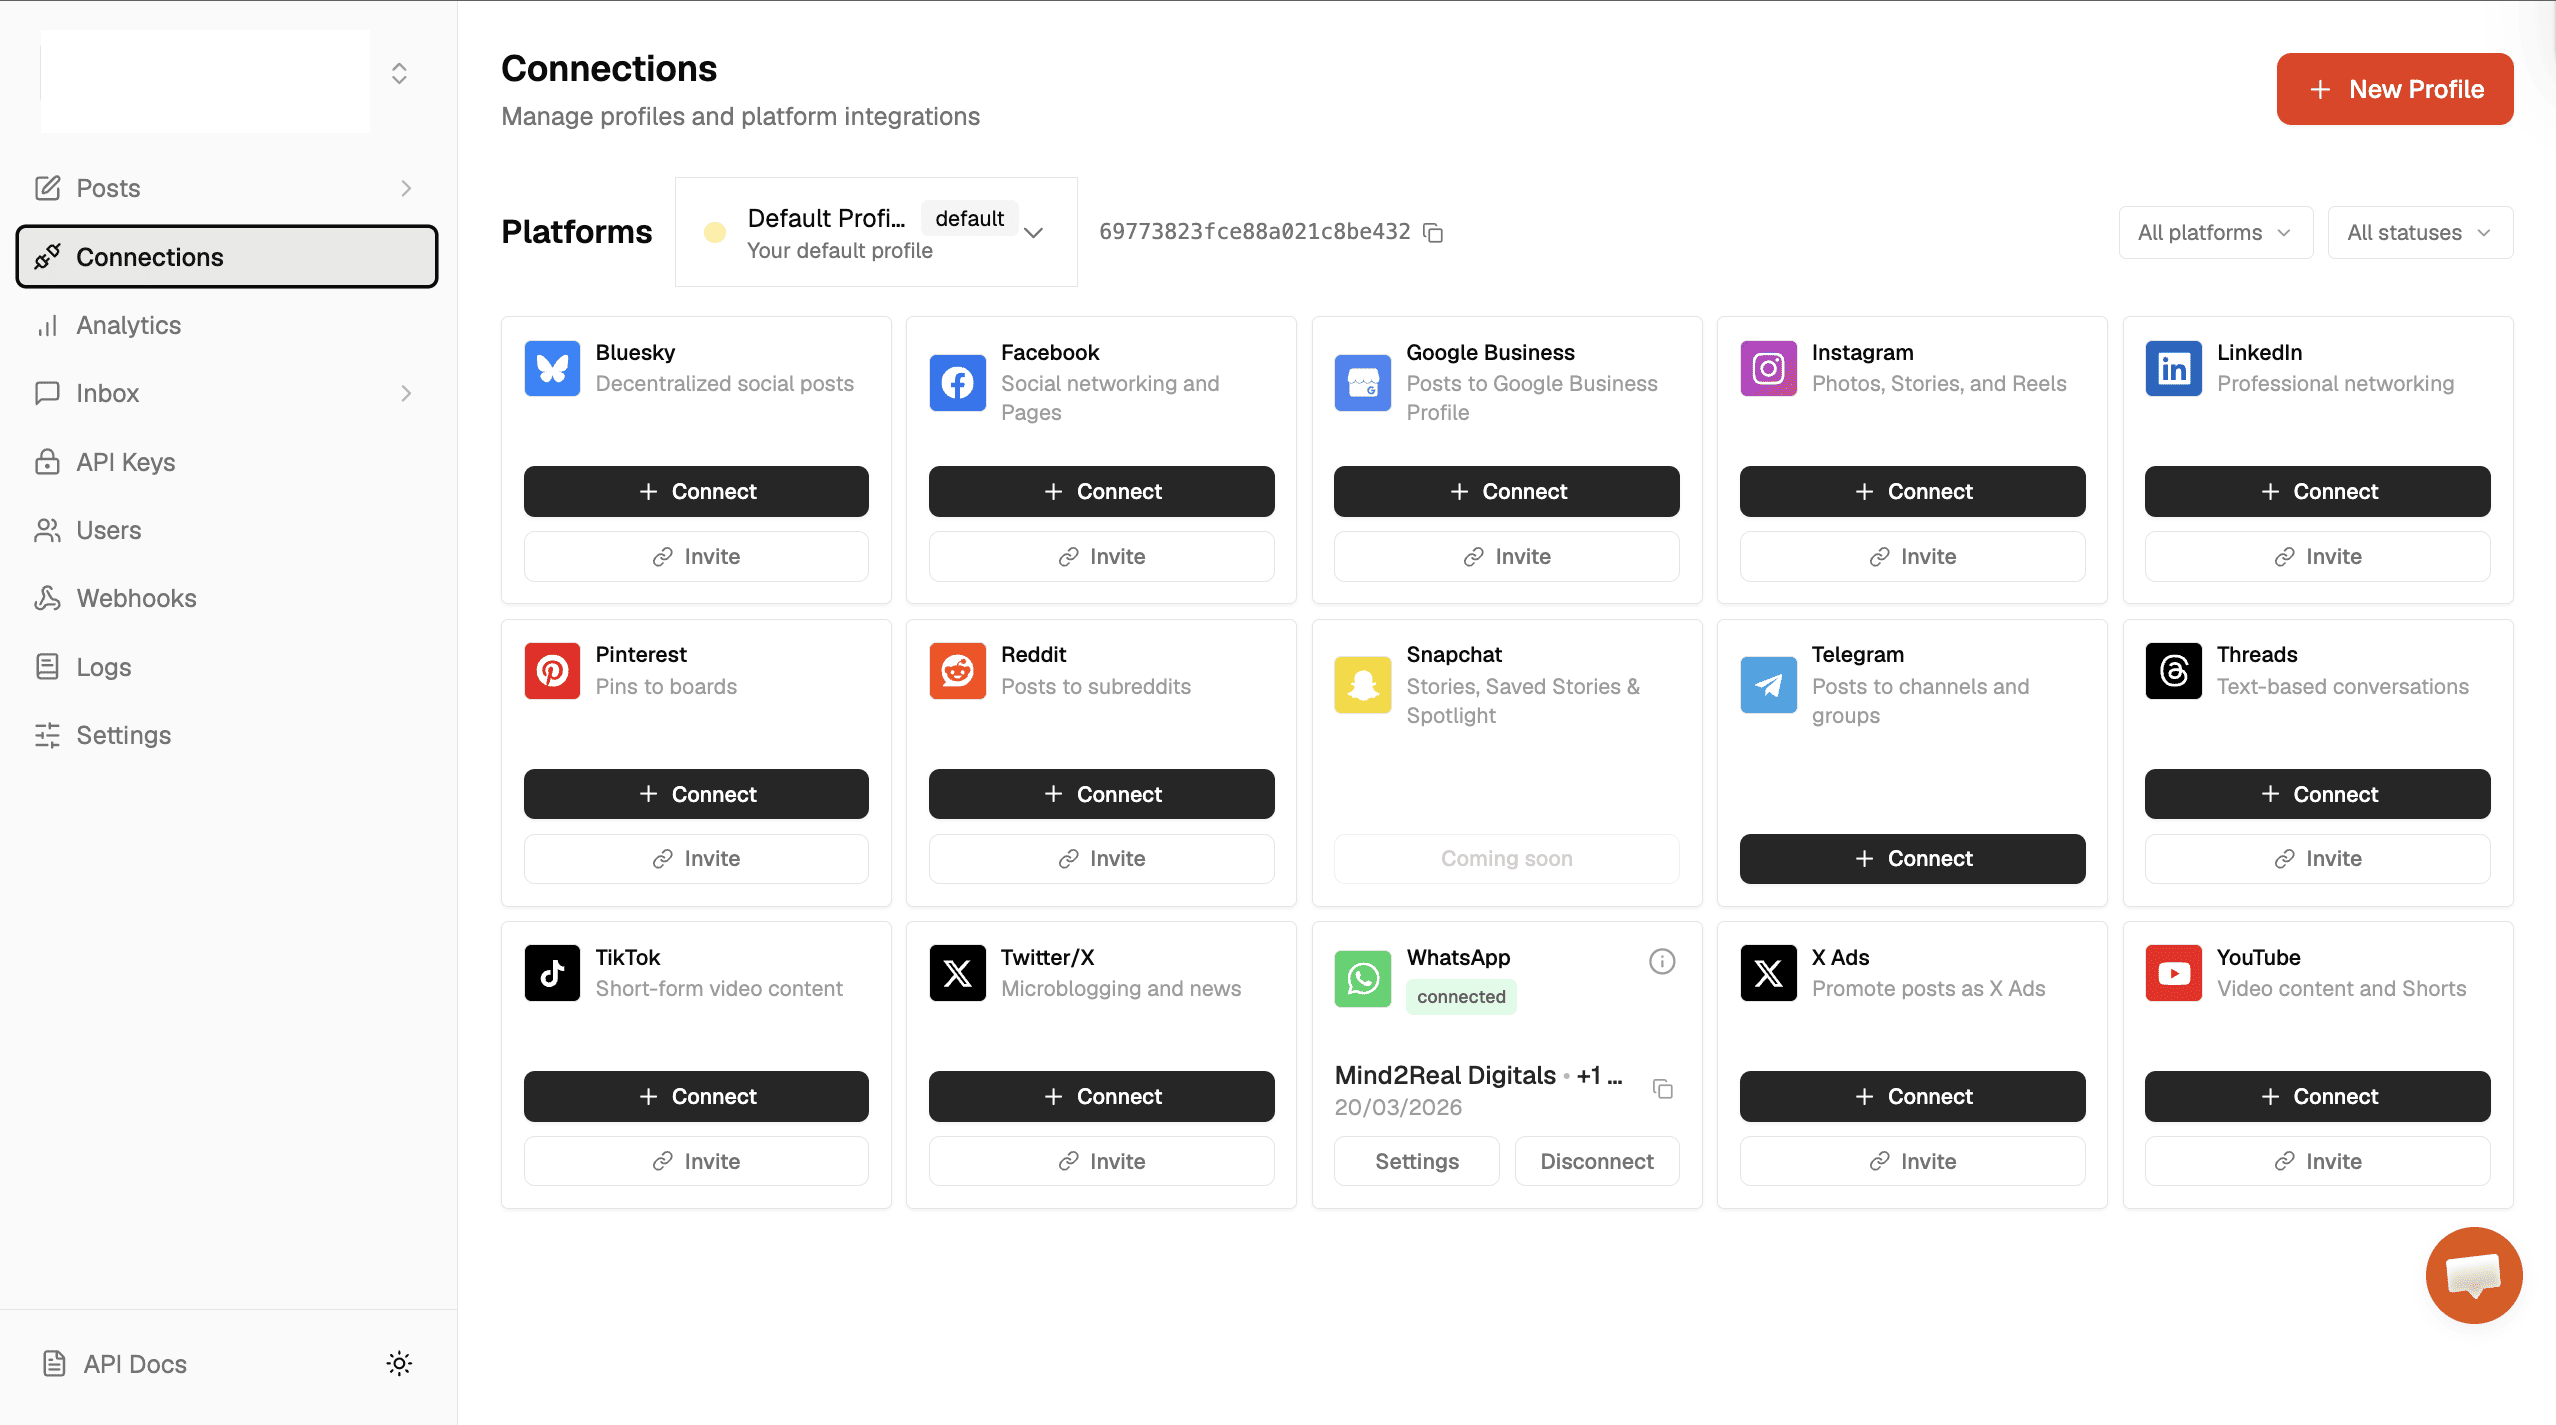Disconnect the WhatsApp account
This screenshot has height=1425, width=2556.
coord(1597,1161)
